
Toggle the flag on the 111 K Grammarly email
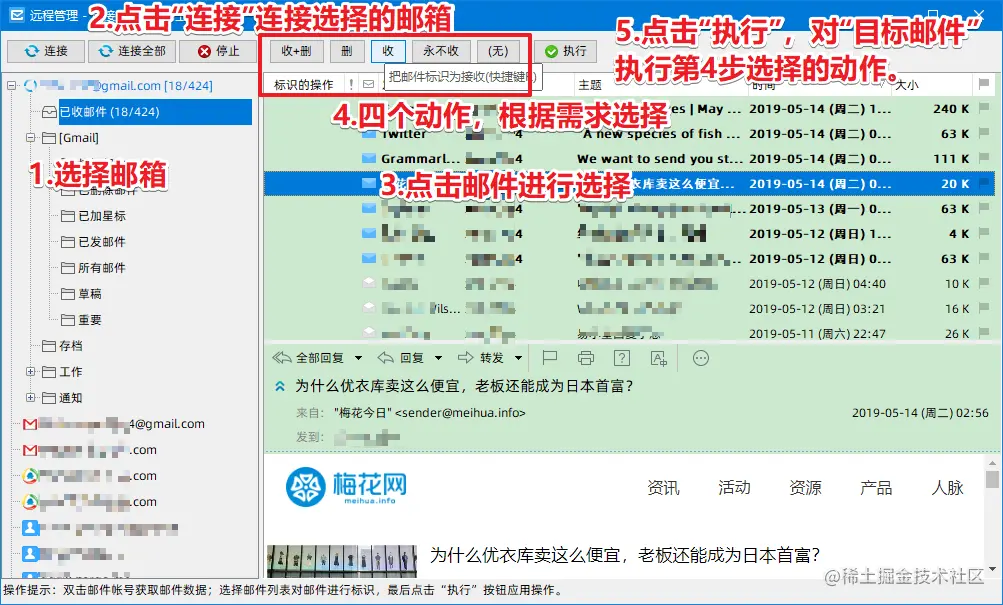(984, 159)
